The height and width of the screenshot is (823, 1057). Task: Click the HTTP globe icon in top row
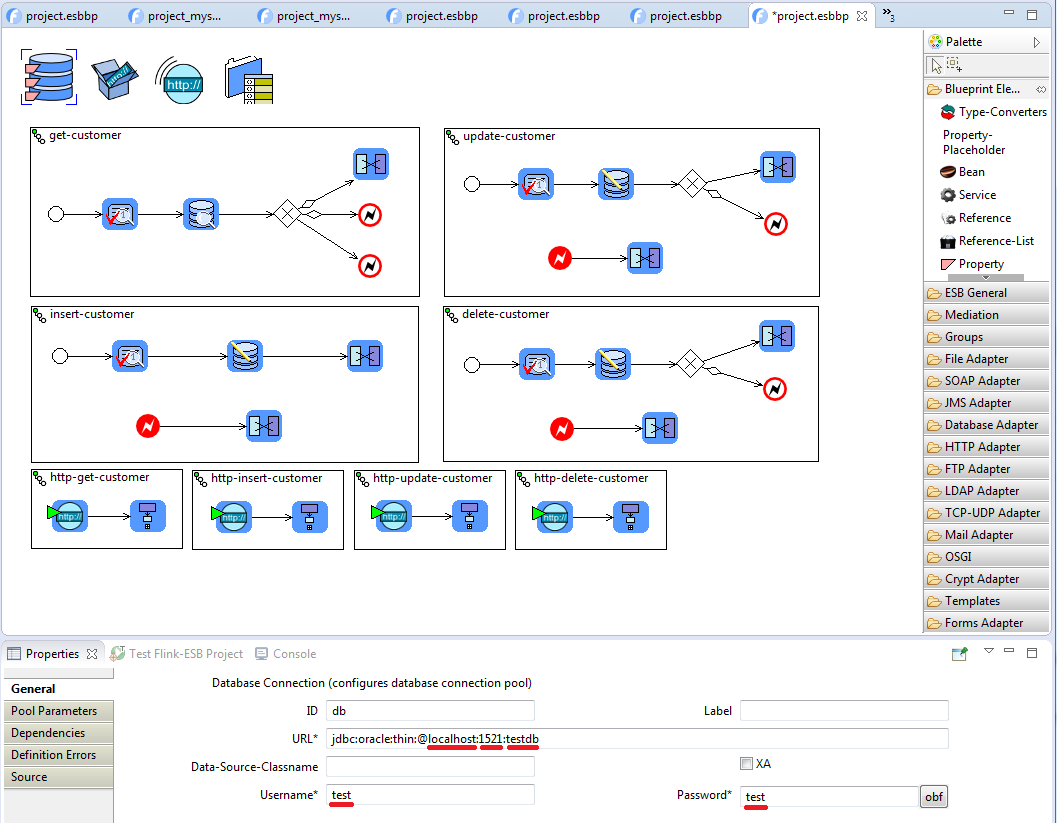pyautogui.click(x=180, y=82)
